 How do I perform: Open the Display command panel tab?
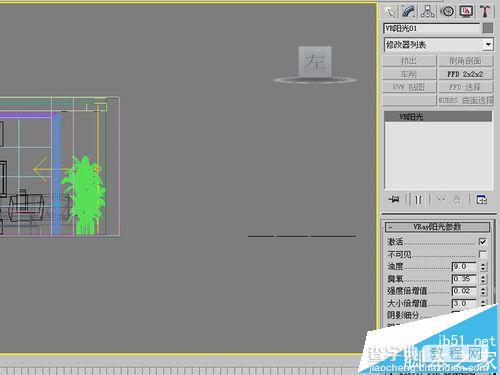coord(466,11)
